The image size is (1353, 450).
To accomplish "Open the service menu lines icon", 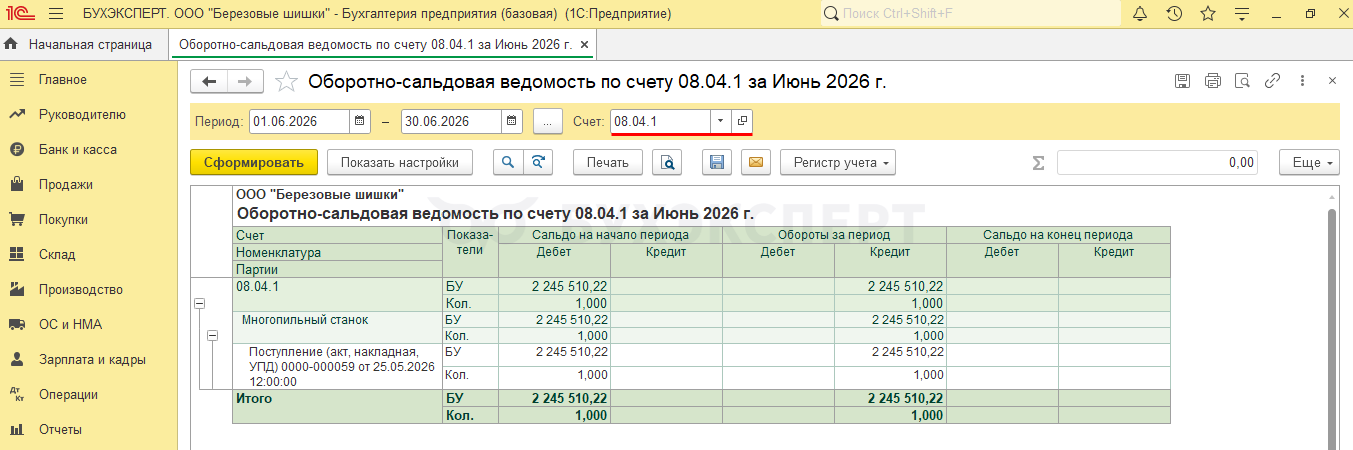I will (x=1241, y=14).
